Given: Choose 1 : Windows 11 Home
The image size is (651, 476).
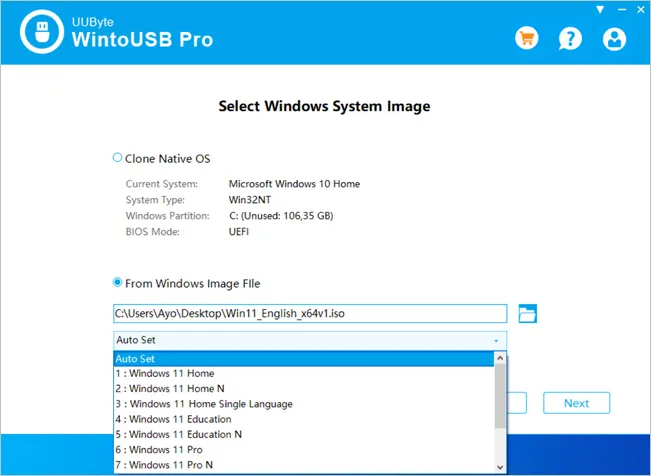Looking at the screenshot, I should pyautogui.click(x=304, y=373).
